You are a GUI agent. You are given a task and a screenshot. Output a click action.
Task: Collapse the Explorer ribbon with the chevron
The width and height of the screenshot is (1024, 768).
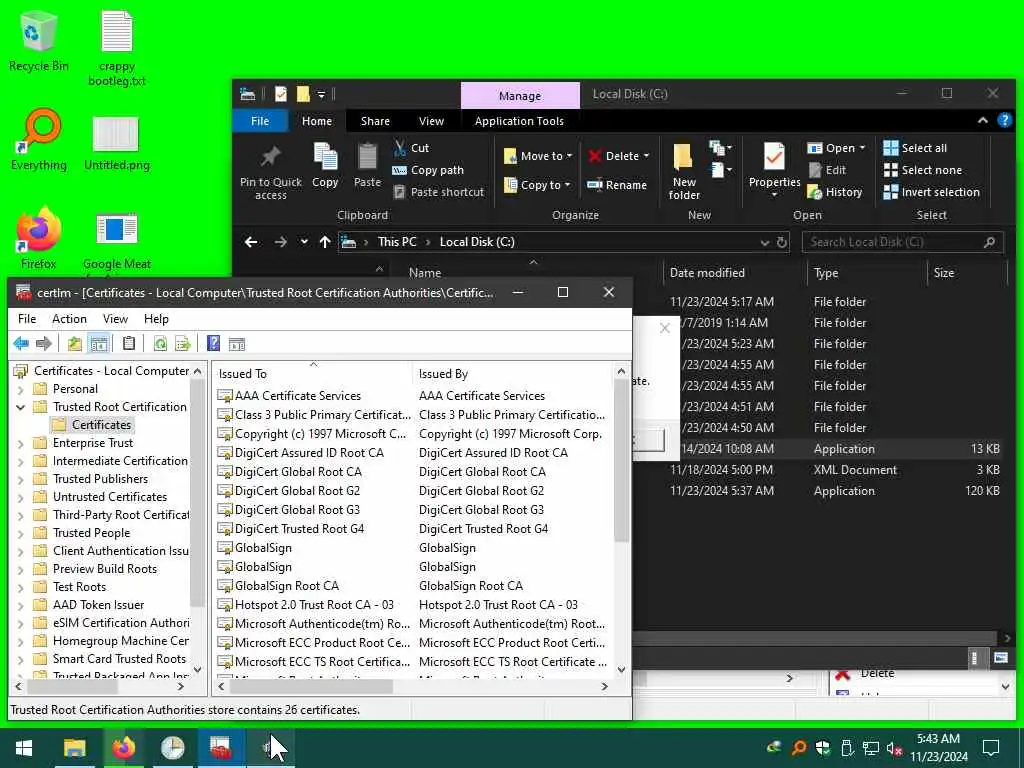click(x=982, y=120)
